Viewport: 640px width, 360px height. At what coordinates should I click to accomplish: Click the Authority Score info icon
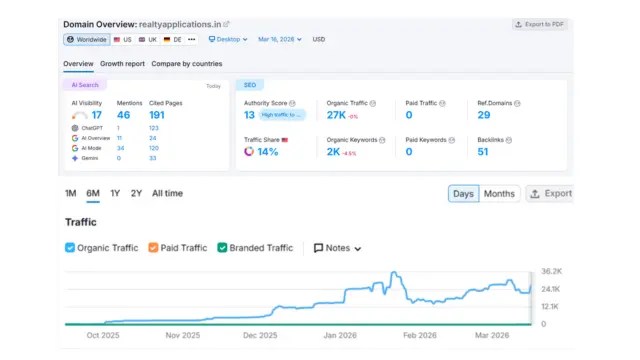pyautogui.click(x=292, y=104)
